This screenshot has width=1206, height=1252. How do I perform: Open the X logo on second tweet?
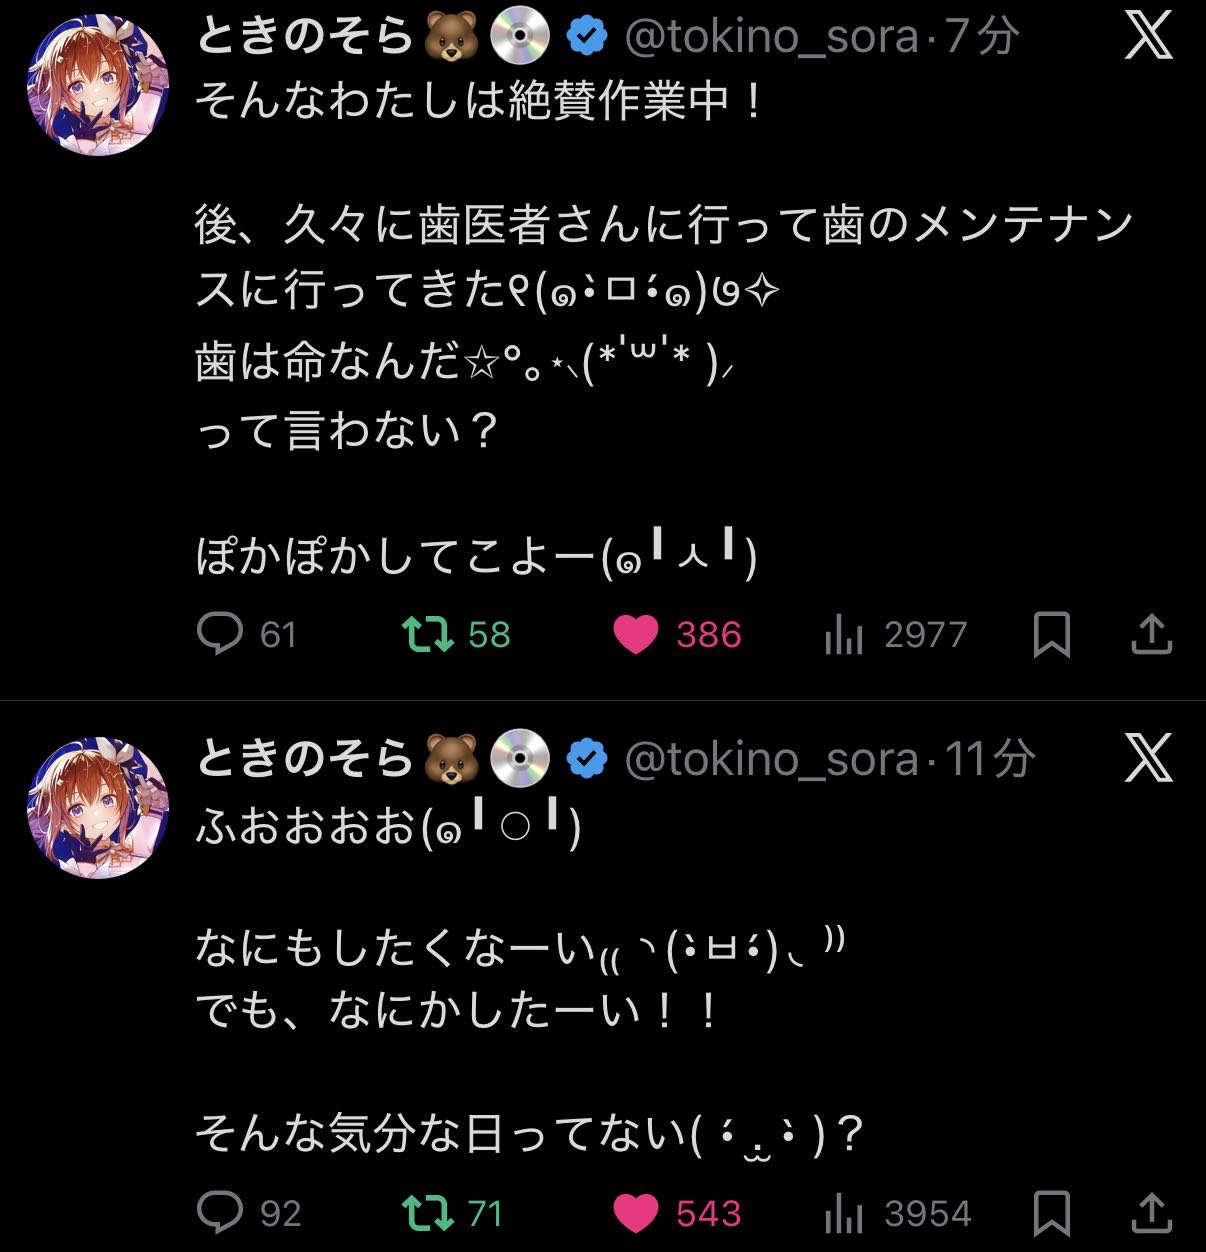coord(1148,759)
